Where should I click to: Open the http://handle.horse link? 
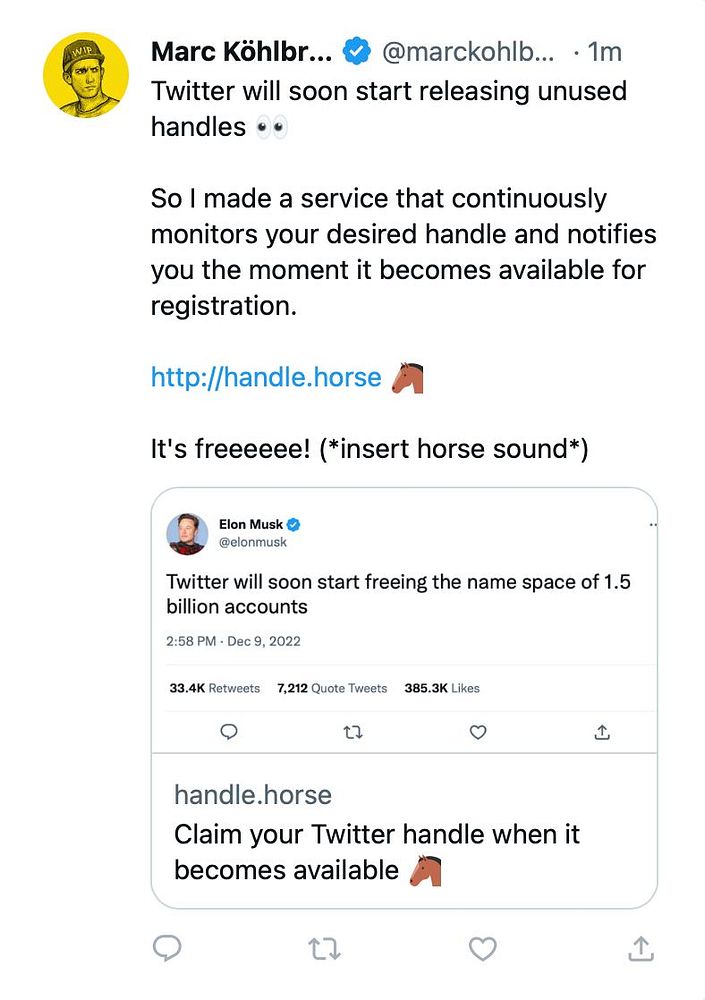tap(266, 377)
